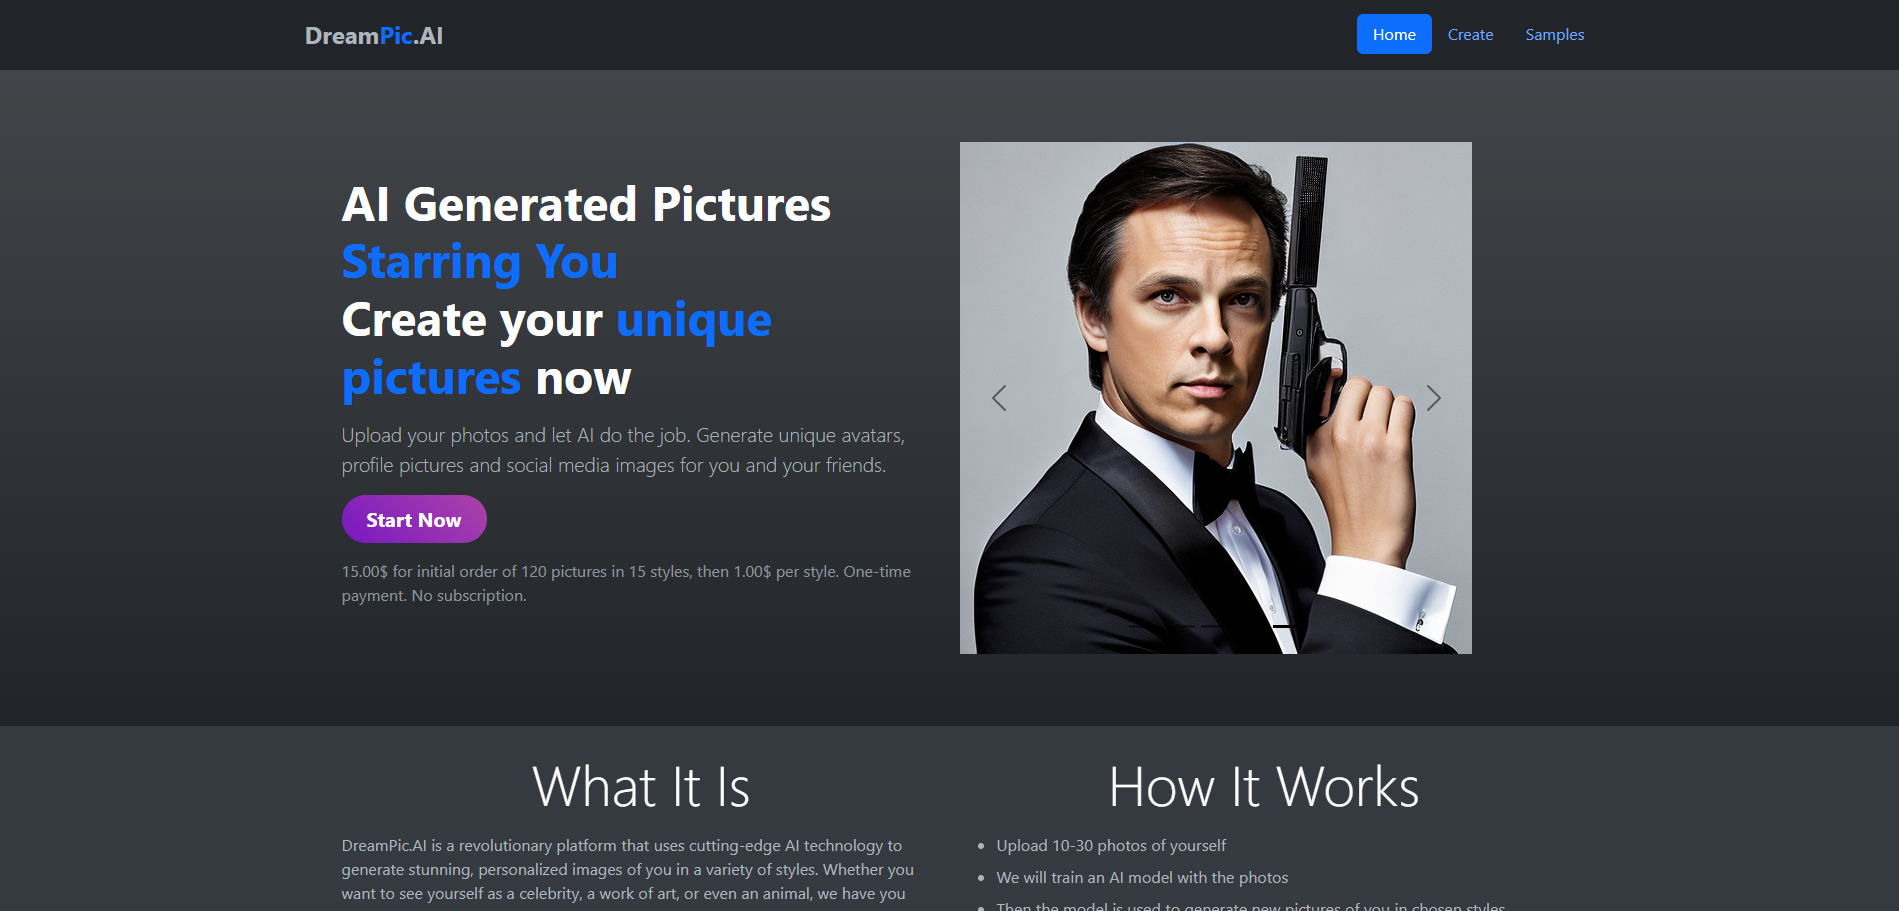Viewport: 1899px width, 911px height.
Task: Click the 'How It Works' heading
Action: click(x=1263, y=787)
